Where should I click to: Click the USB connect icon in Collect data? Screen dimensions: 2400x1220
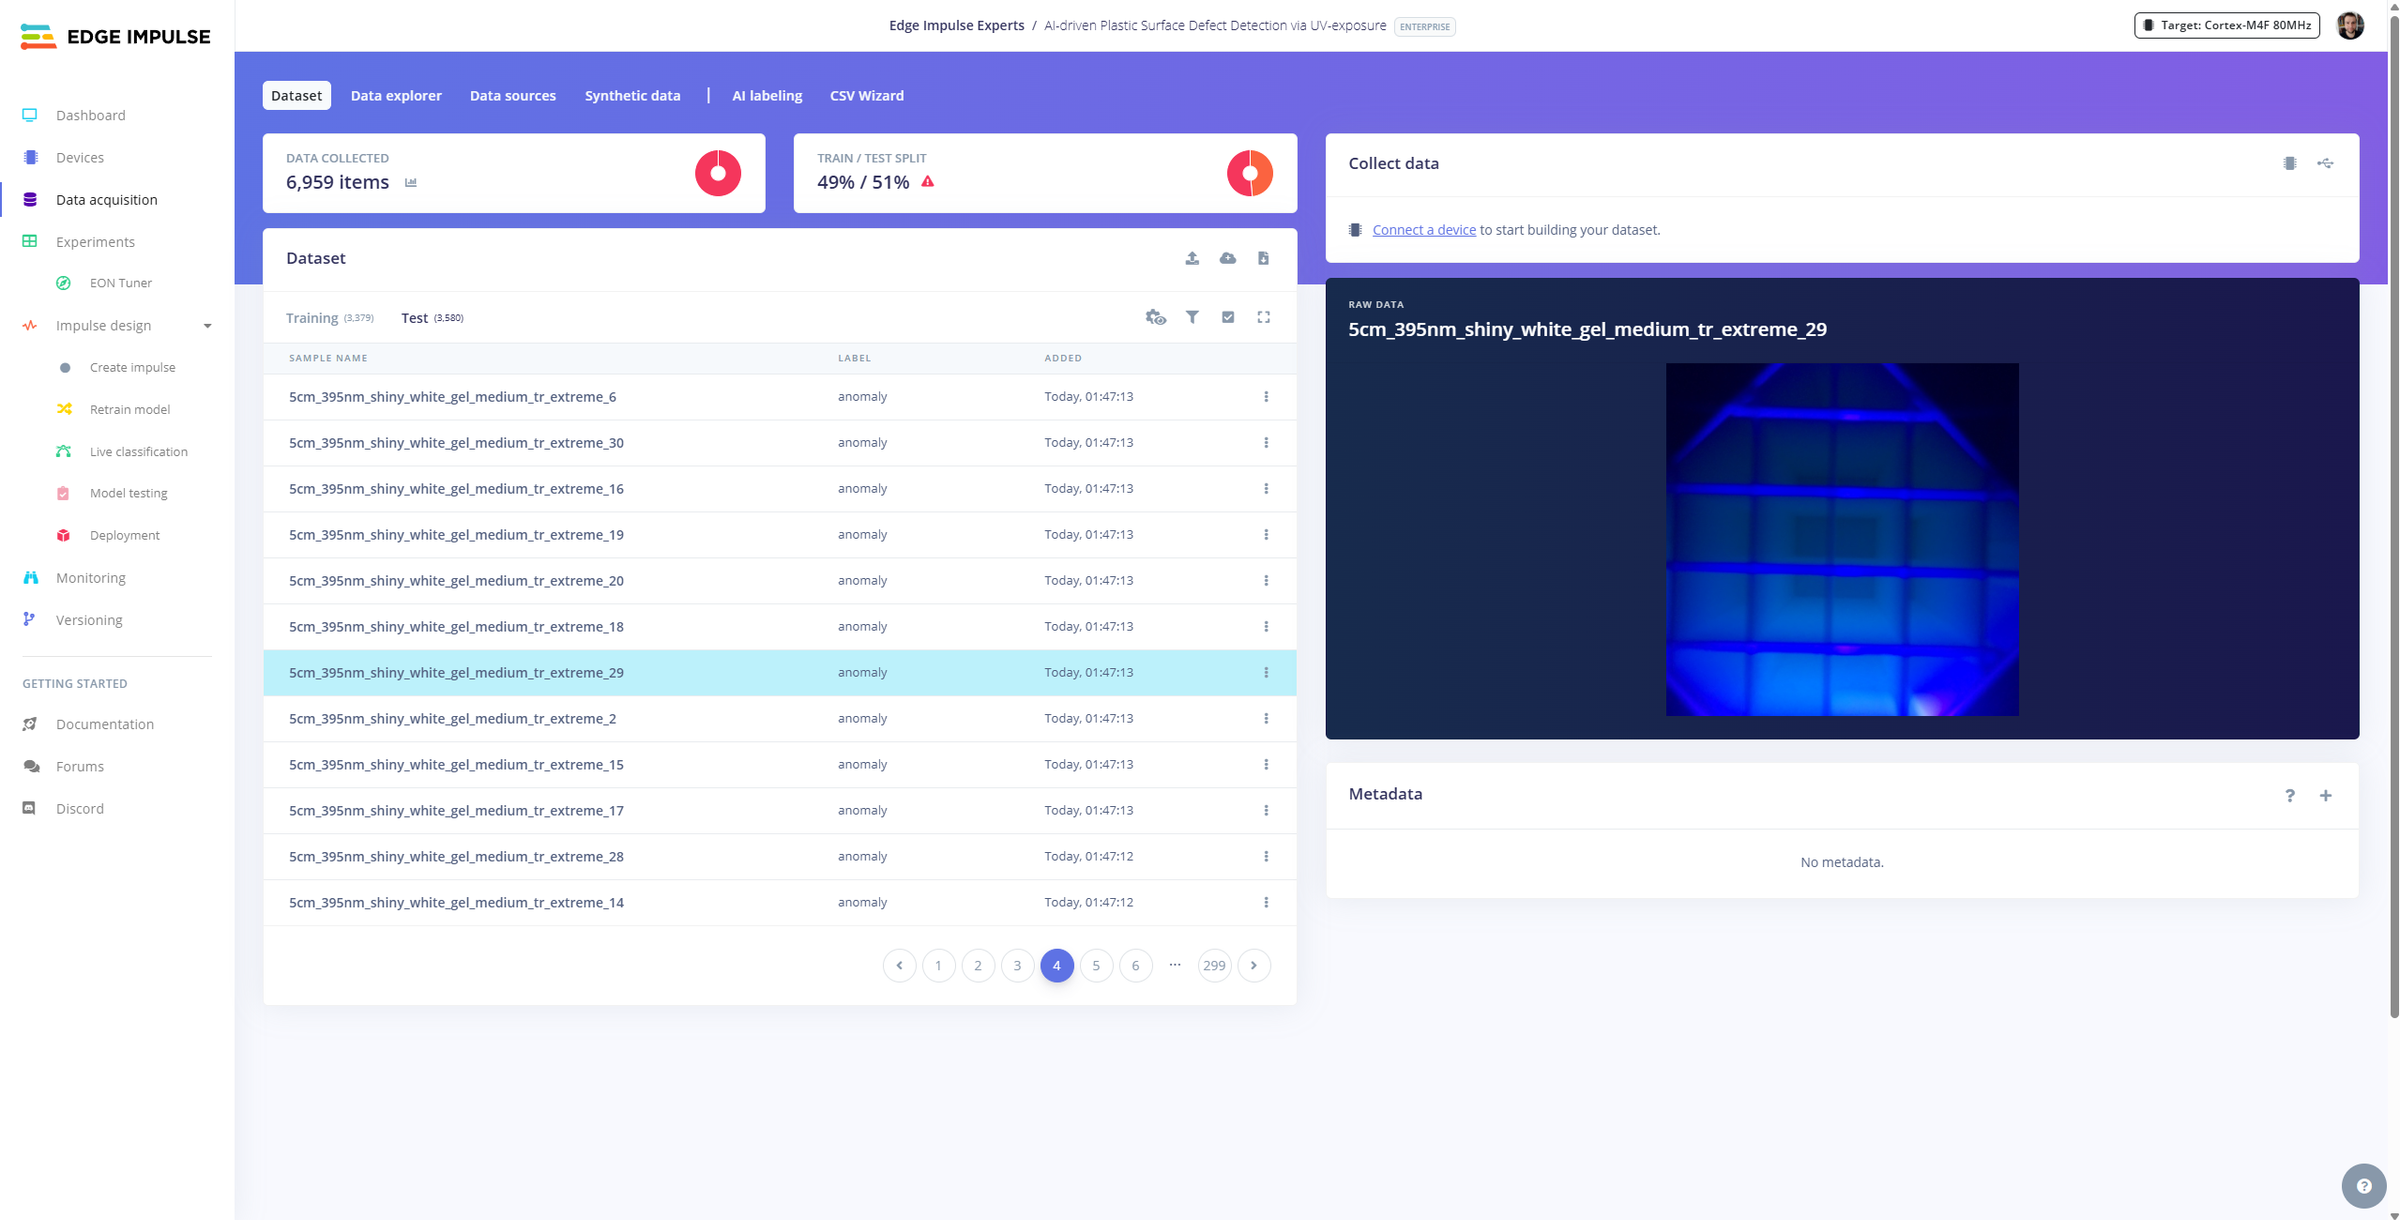point(2326,163)
